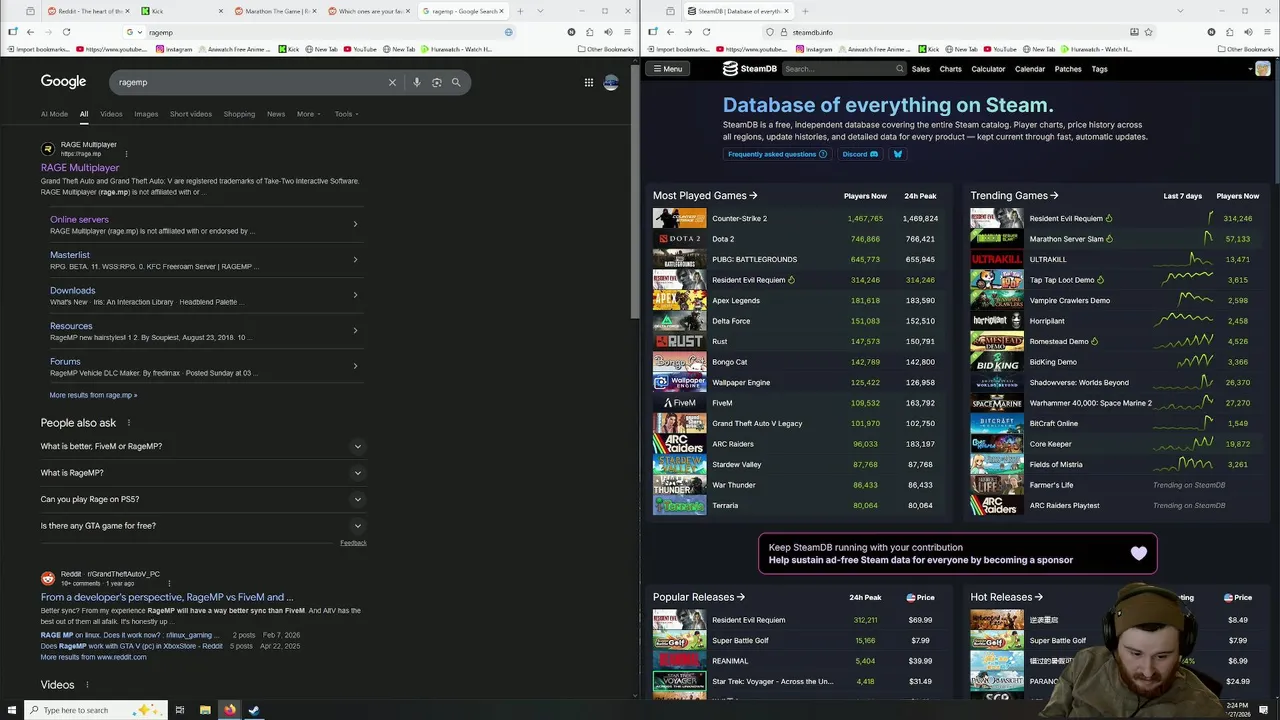The image size is (1280, 720).
Task: Open the Trending Games heading link
Action: pyautogui.click(x=1014, y=196)
